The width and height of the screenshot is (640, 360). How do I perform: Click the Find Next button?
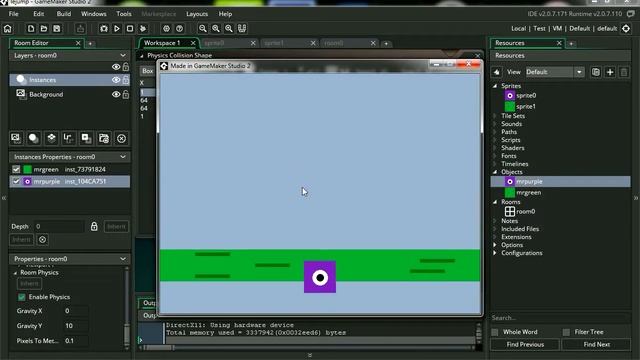tap(596, 344)
